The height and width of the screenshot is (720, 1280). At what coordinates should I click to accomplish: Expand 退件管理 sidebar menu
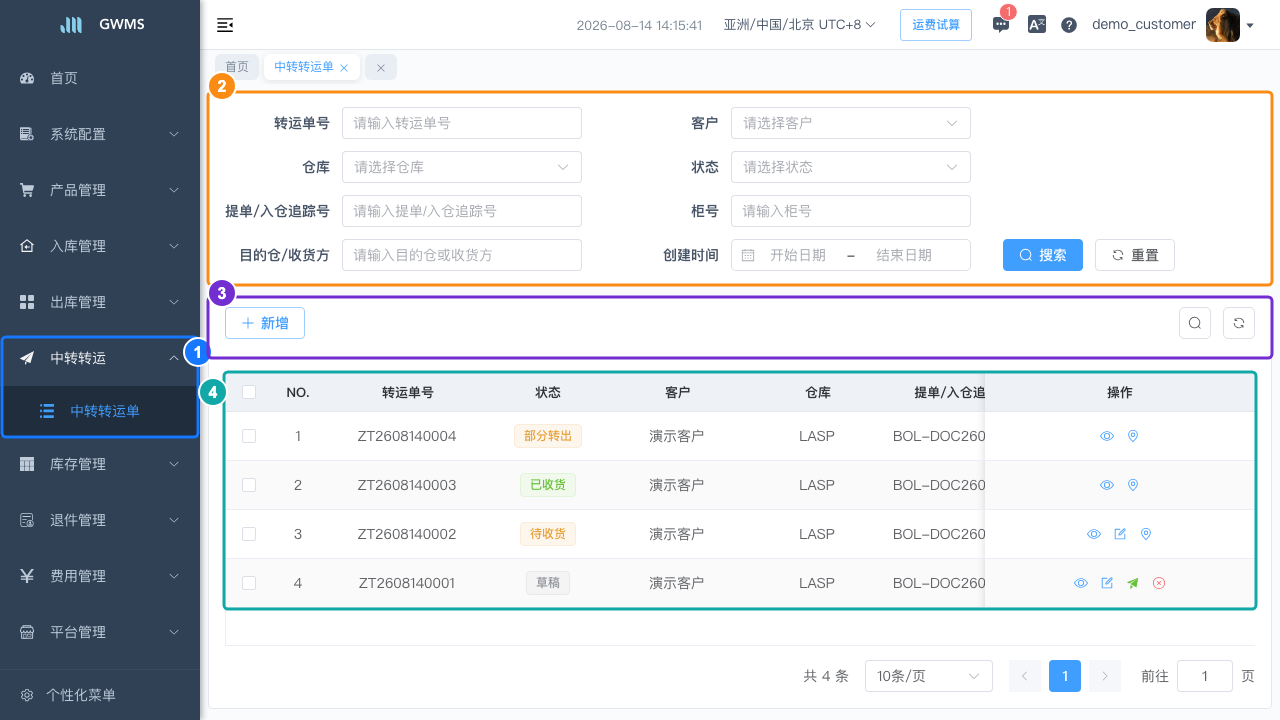tap(100, 520)
